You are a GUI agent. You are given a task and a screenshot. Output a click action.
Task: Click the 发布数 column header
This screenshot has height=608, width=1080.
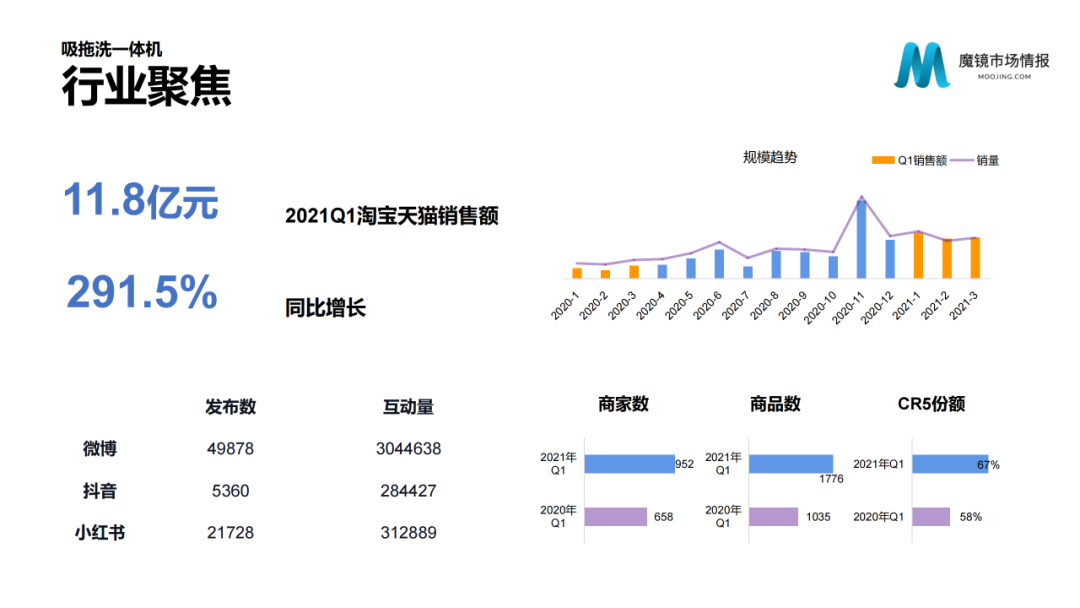[230, 407]
